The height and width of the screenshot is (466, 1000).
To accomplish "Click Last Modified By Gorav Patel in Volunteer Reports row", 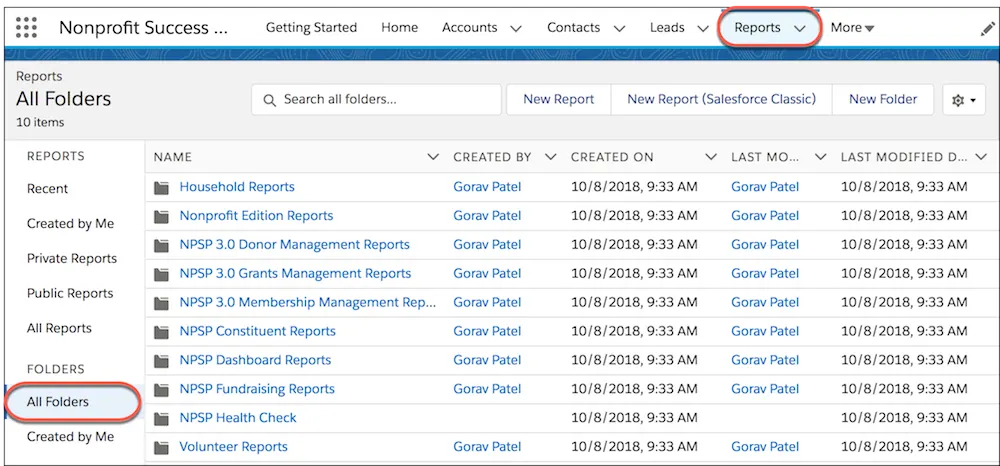I will pyautogui.click(x=765, y=447).
